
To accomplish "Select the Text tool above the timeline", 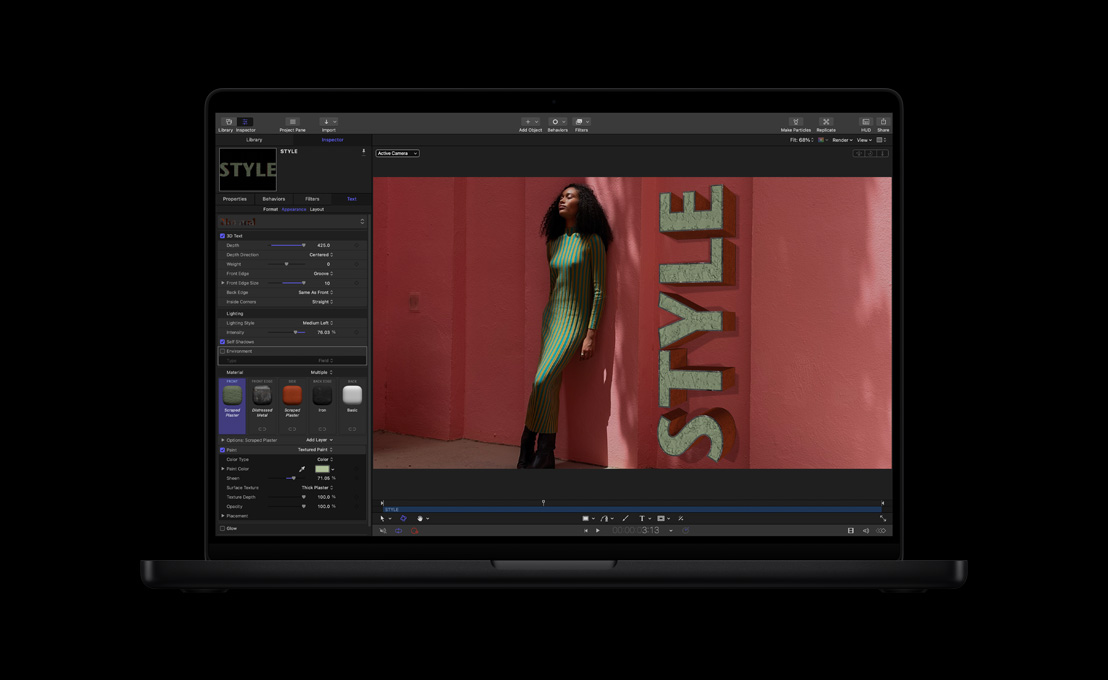I will pyautogui.click(x=643, y=518).
